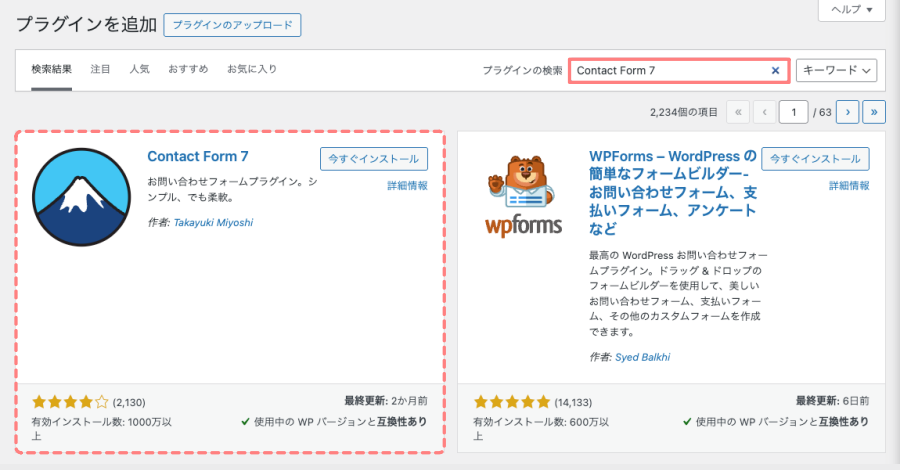
Task: Click the previous page arrow button
Action: pos(764,112)
